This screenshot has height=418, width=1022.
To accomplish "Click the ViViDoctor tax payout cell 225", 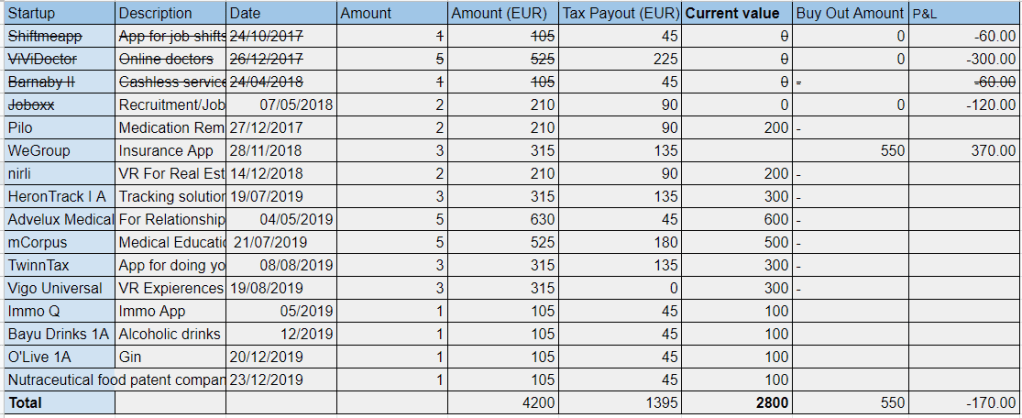I will 620,59.
